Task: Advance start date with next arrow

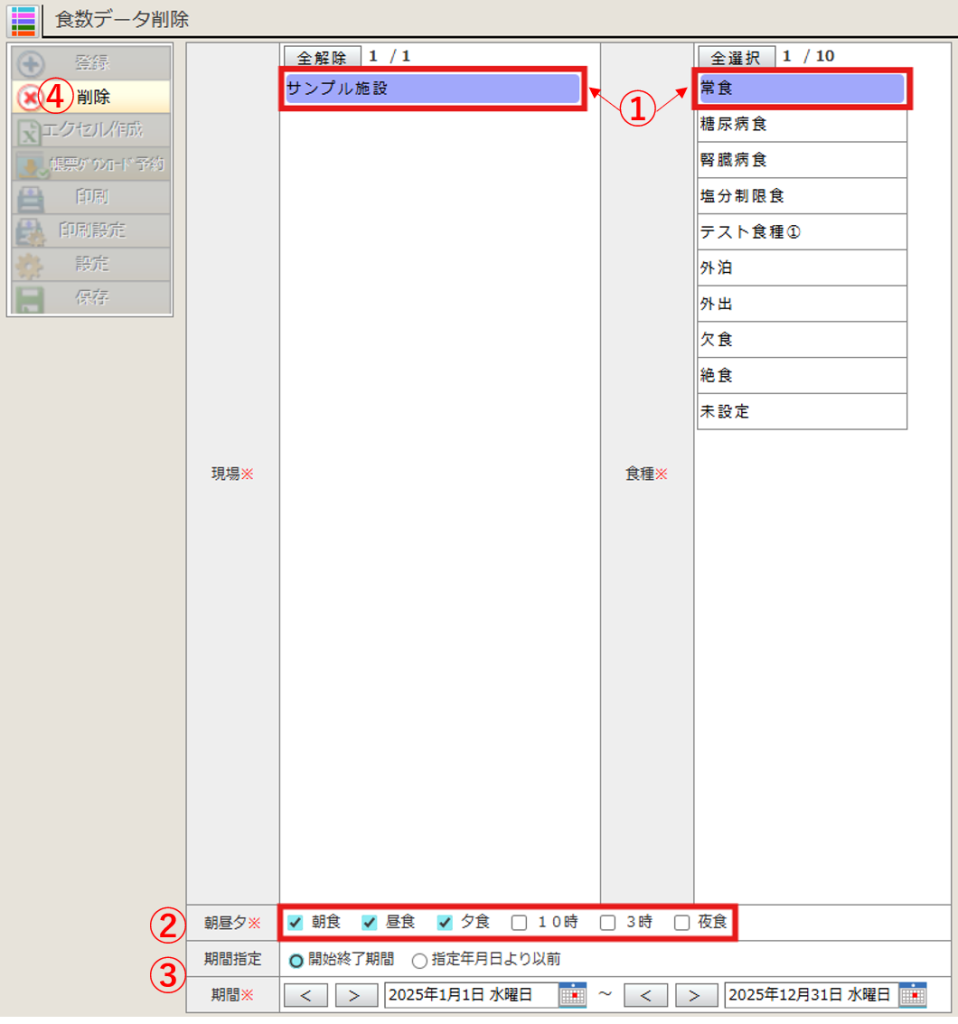Action: click(355, 995)
